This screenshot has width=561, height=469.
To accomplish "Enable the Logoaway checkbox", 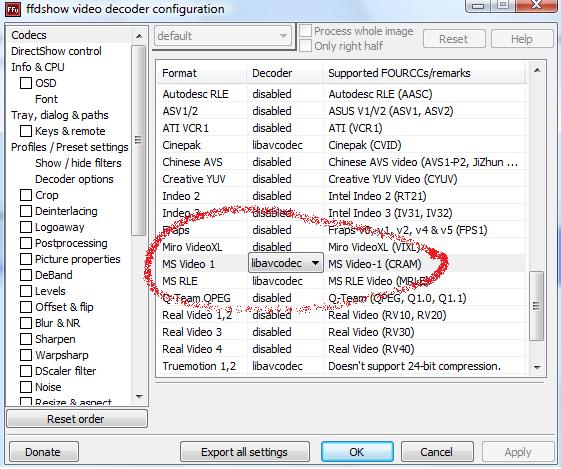I will click(x=26, y=227).
